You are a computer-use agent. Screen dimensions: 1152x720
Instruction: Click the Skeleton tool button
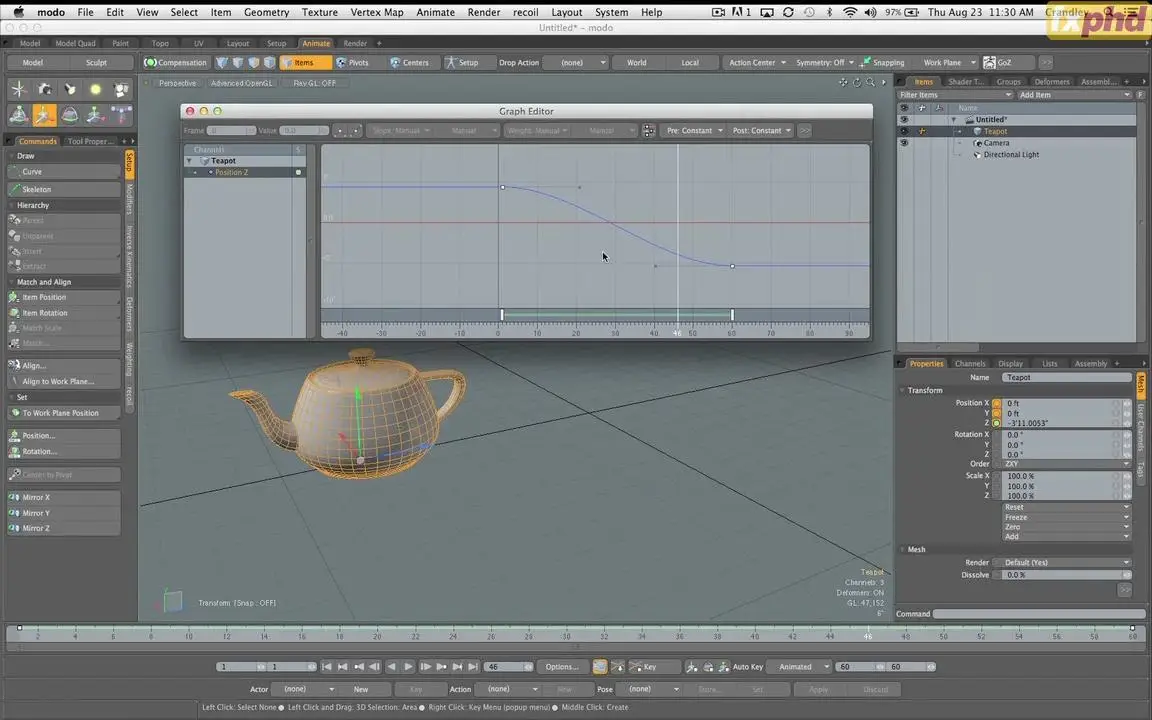63,190
